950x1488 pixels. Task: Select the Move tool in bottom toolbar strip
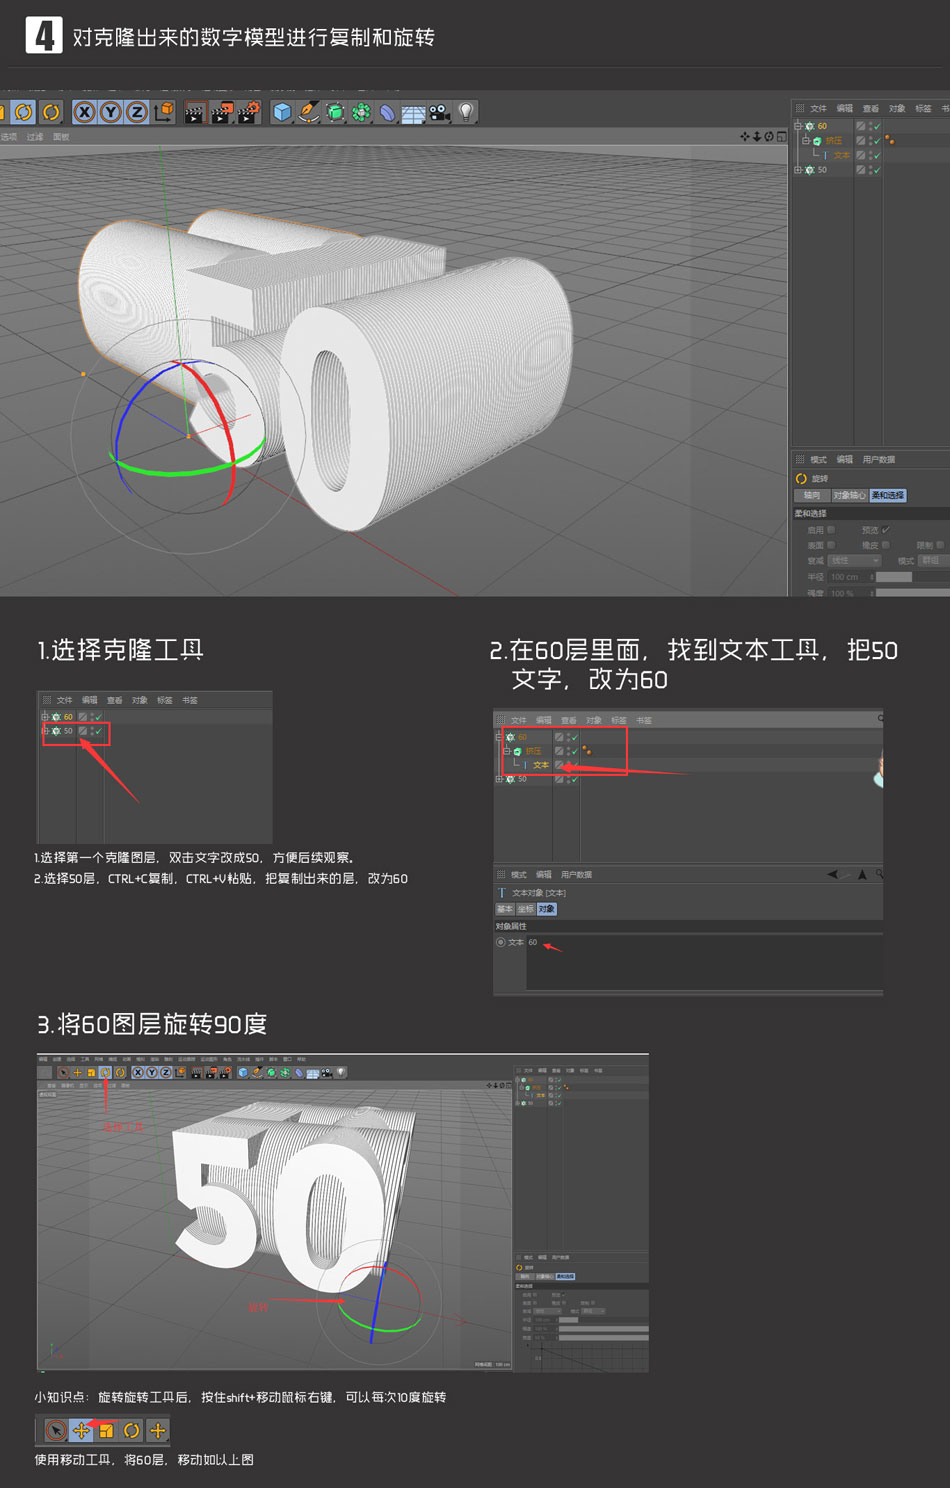(x=81, y=1431)
